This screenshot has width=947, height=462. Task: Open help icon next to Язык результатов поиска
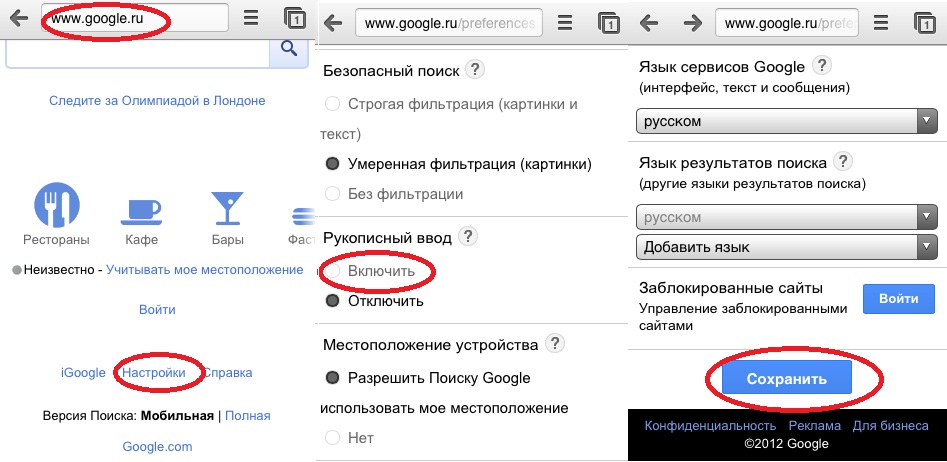[843, 161]
